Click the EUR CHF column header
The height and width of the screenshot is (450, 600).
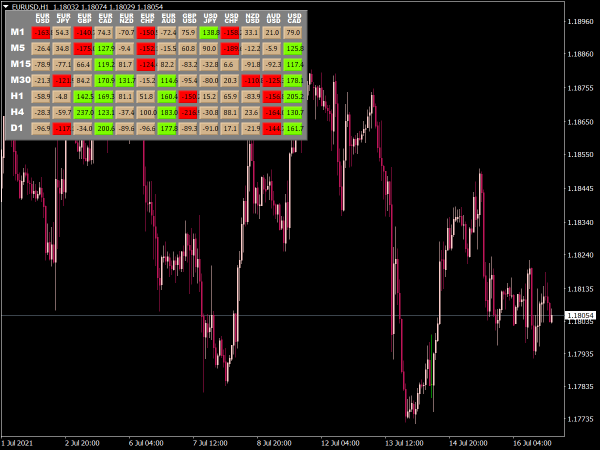[147, 18]
